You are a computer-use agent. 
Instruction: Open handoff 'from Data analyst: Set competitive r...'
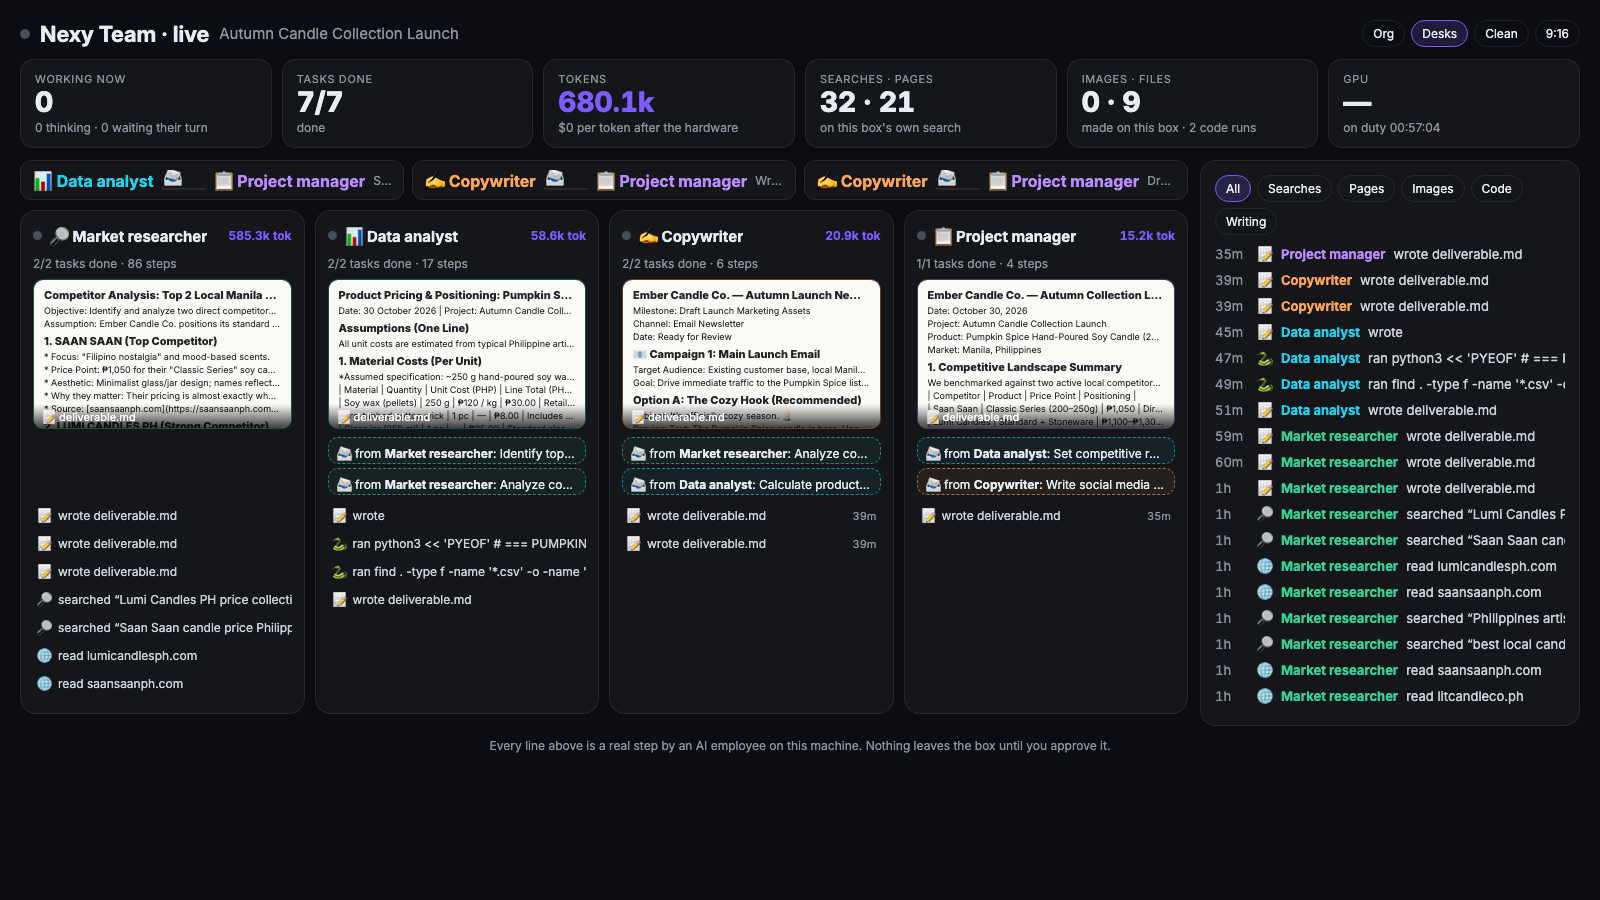1046,452
